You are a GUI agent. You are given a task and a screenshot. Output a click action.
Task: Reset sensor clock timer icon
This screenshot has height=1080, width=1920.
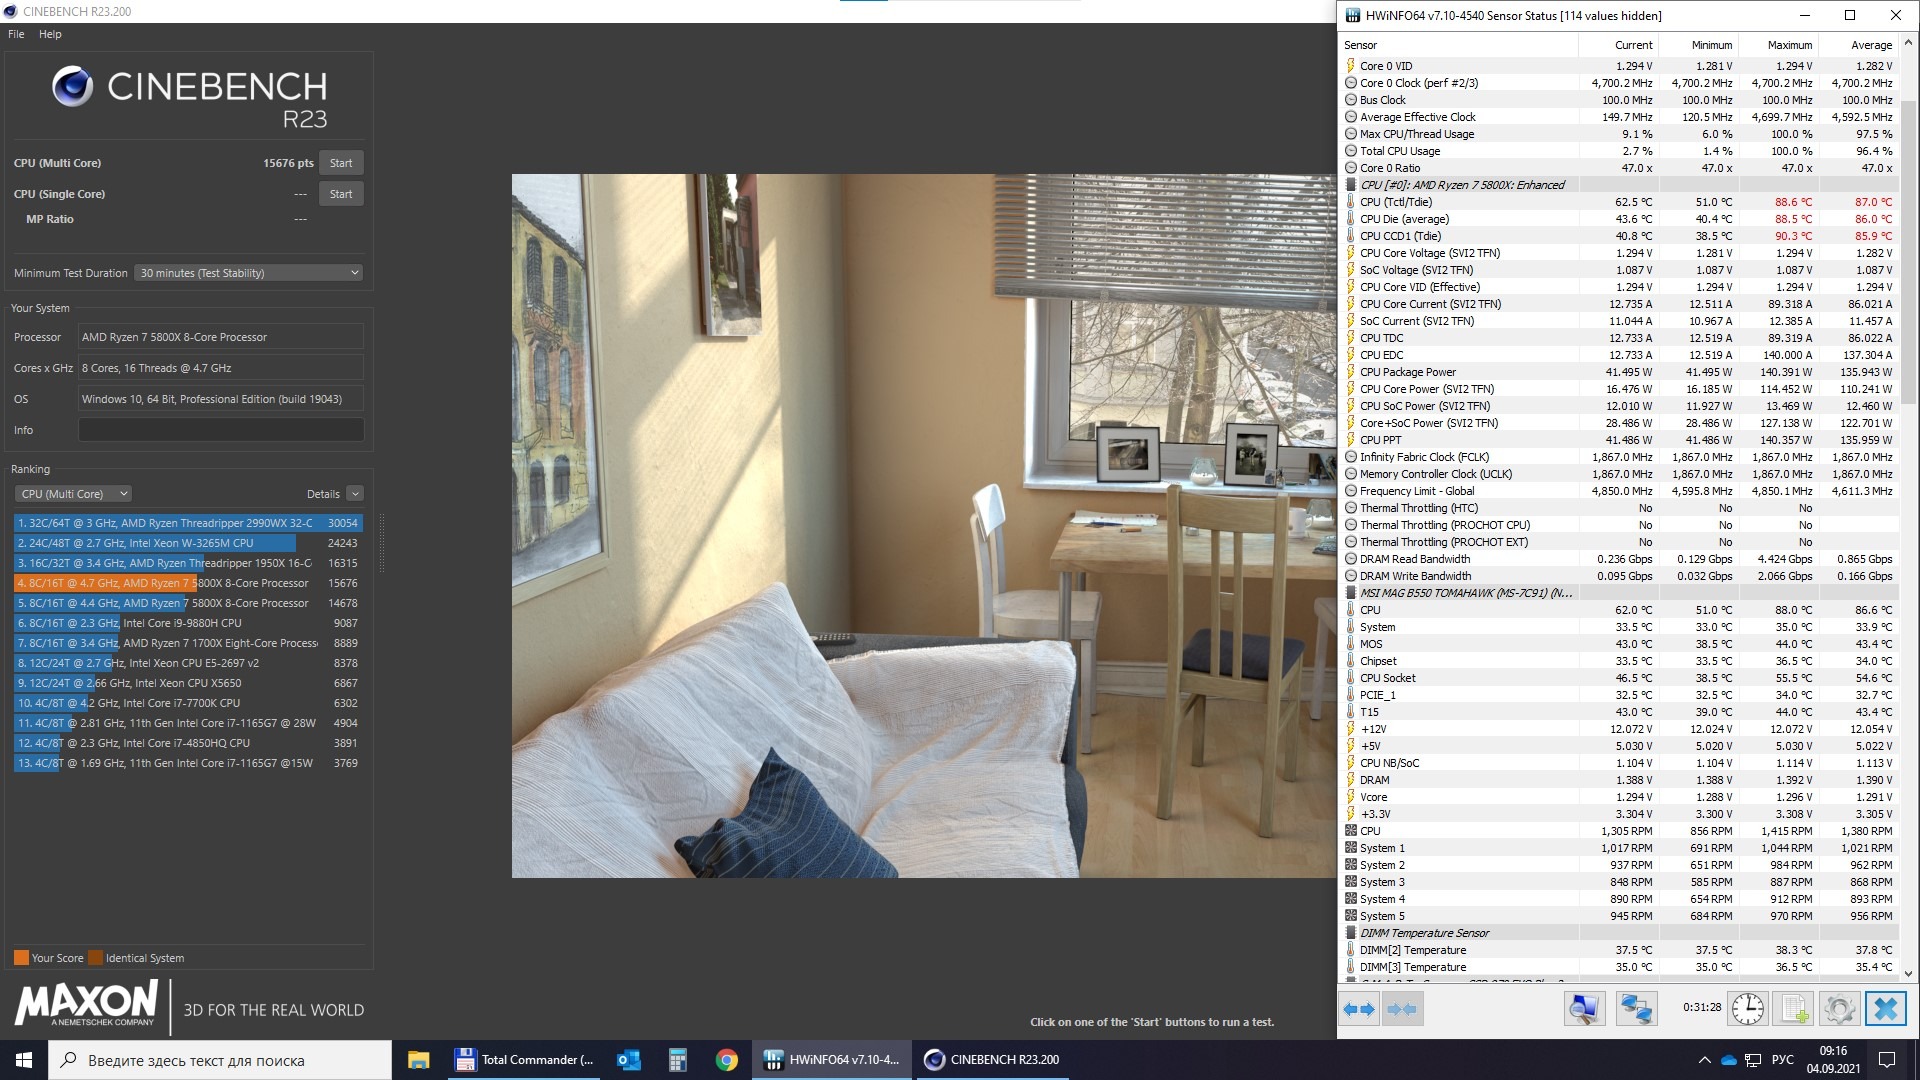tap(1747, 1009)
